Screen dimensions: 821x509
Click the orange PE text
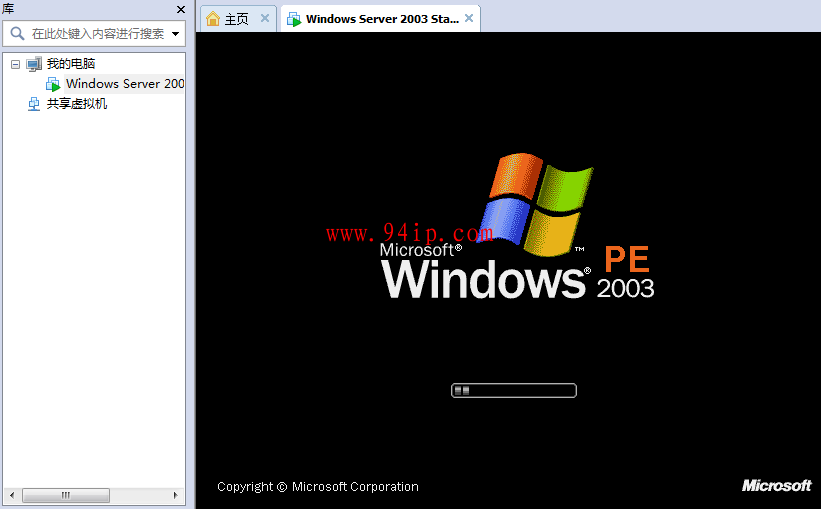(x=627, y=259)
